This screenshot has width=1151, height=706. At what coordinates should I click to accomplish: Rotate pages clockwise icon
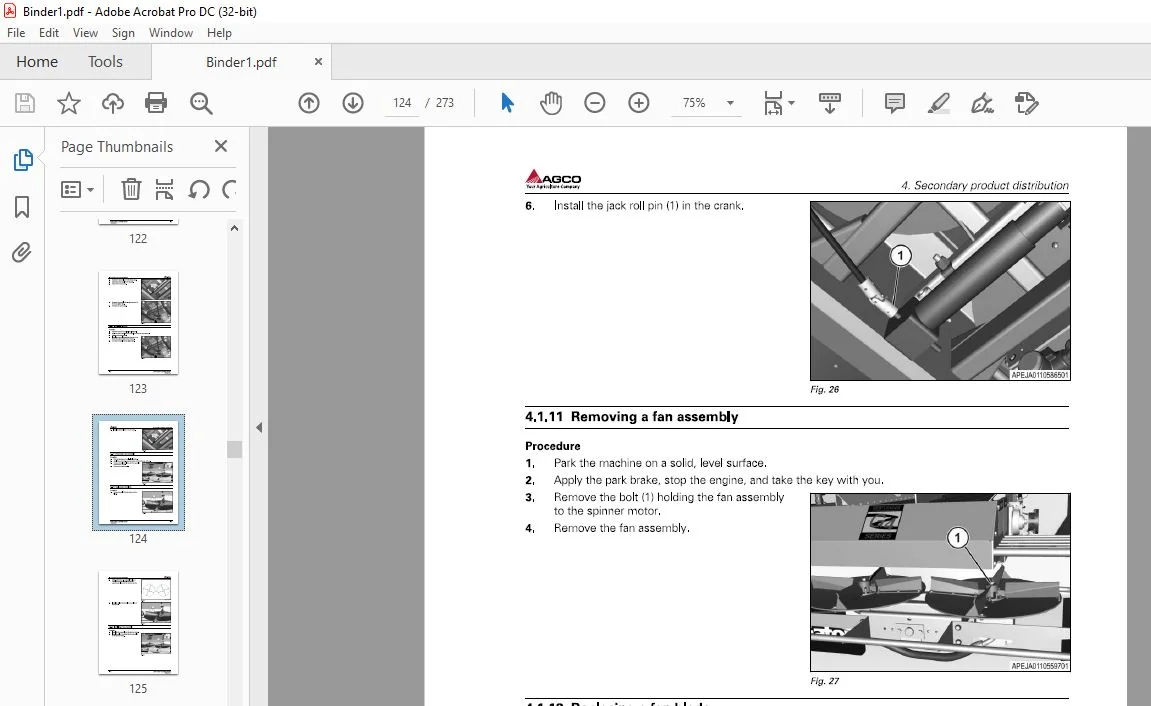point(229,189)
